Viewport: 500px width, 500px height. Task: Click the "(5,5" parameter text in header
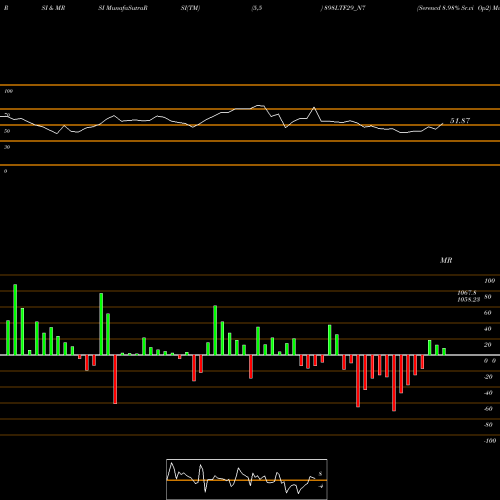(257, 8)
